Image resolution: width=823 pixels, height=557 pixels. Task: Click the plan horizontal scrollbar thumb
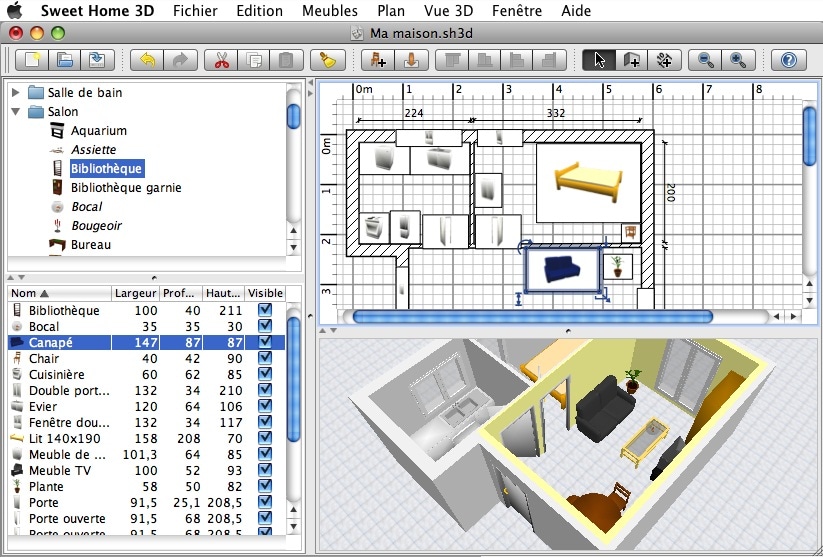[533, 317]
